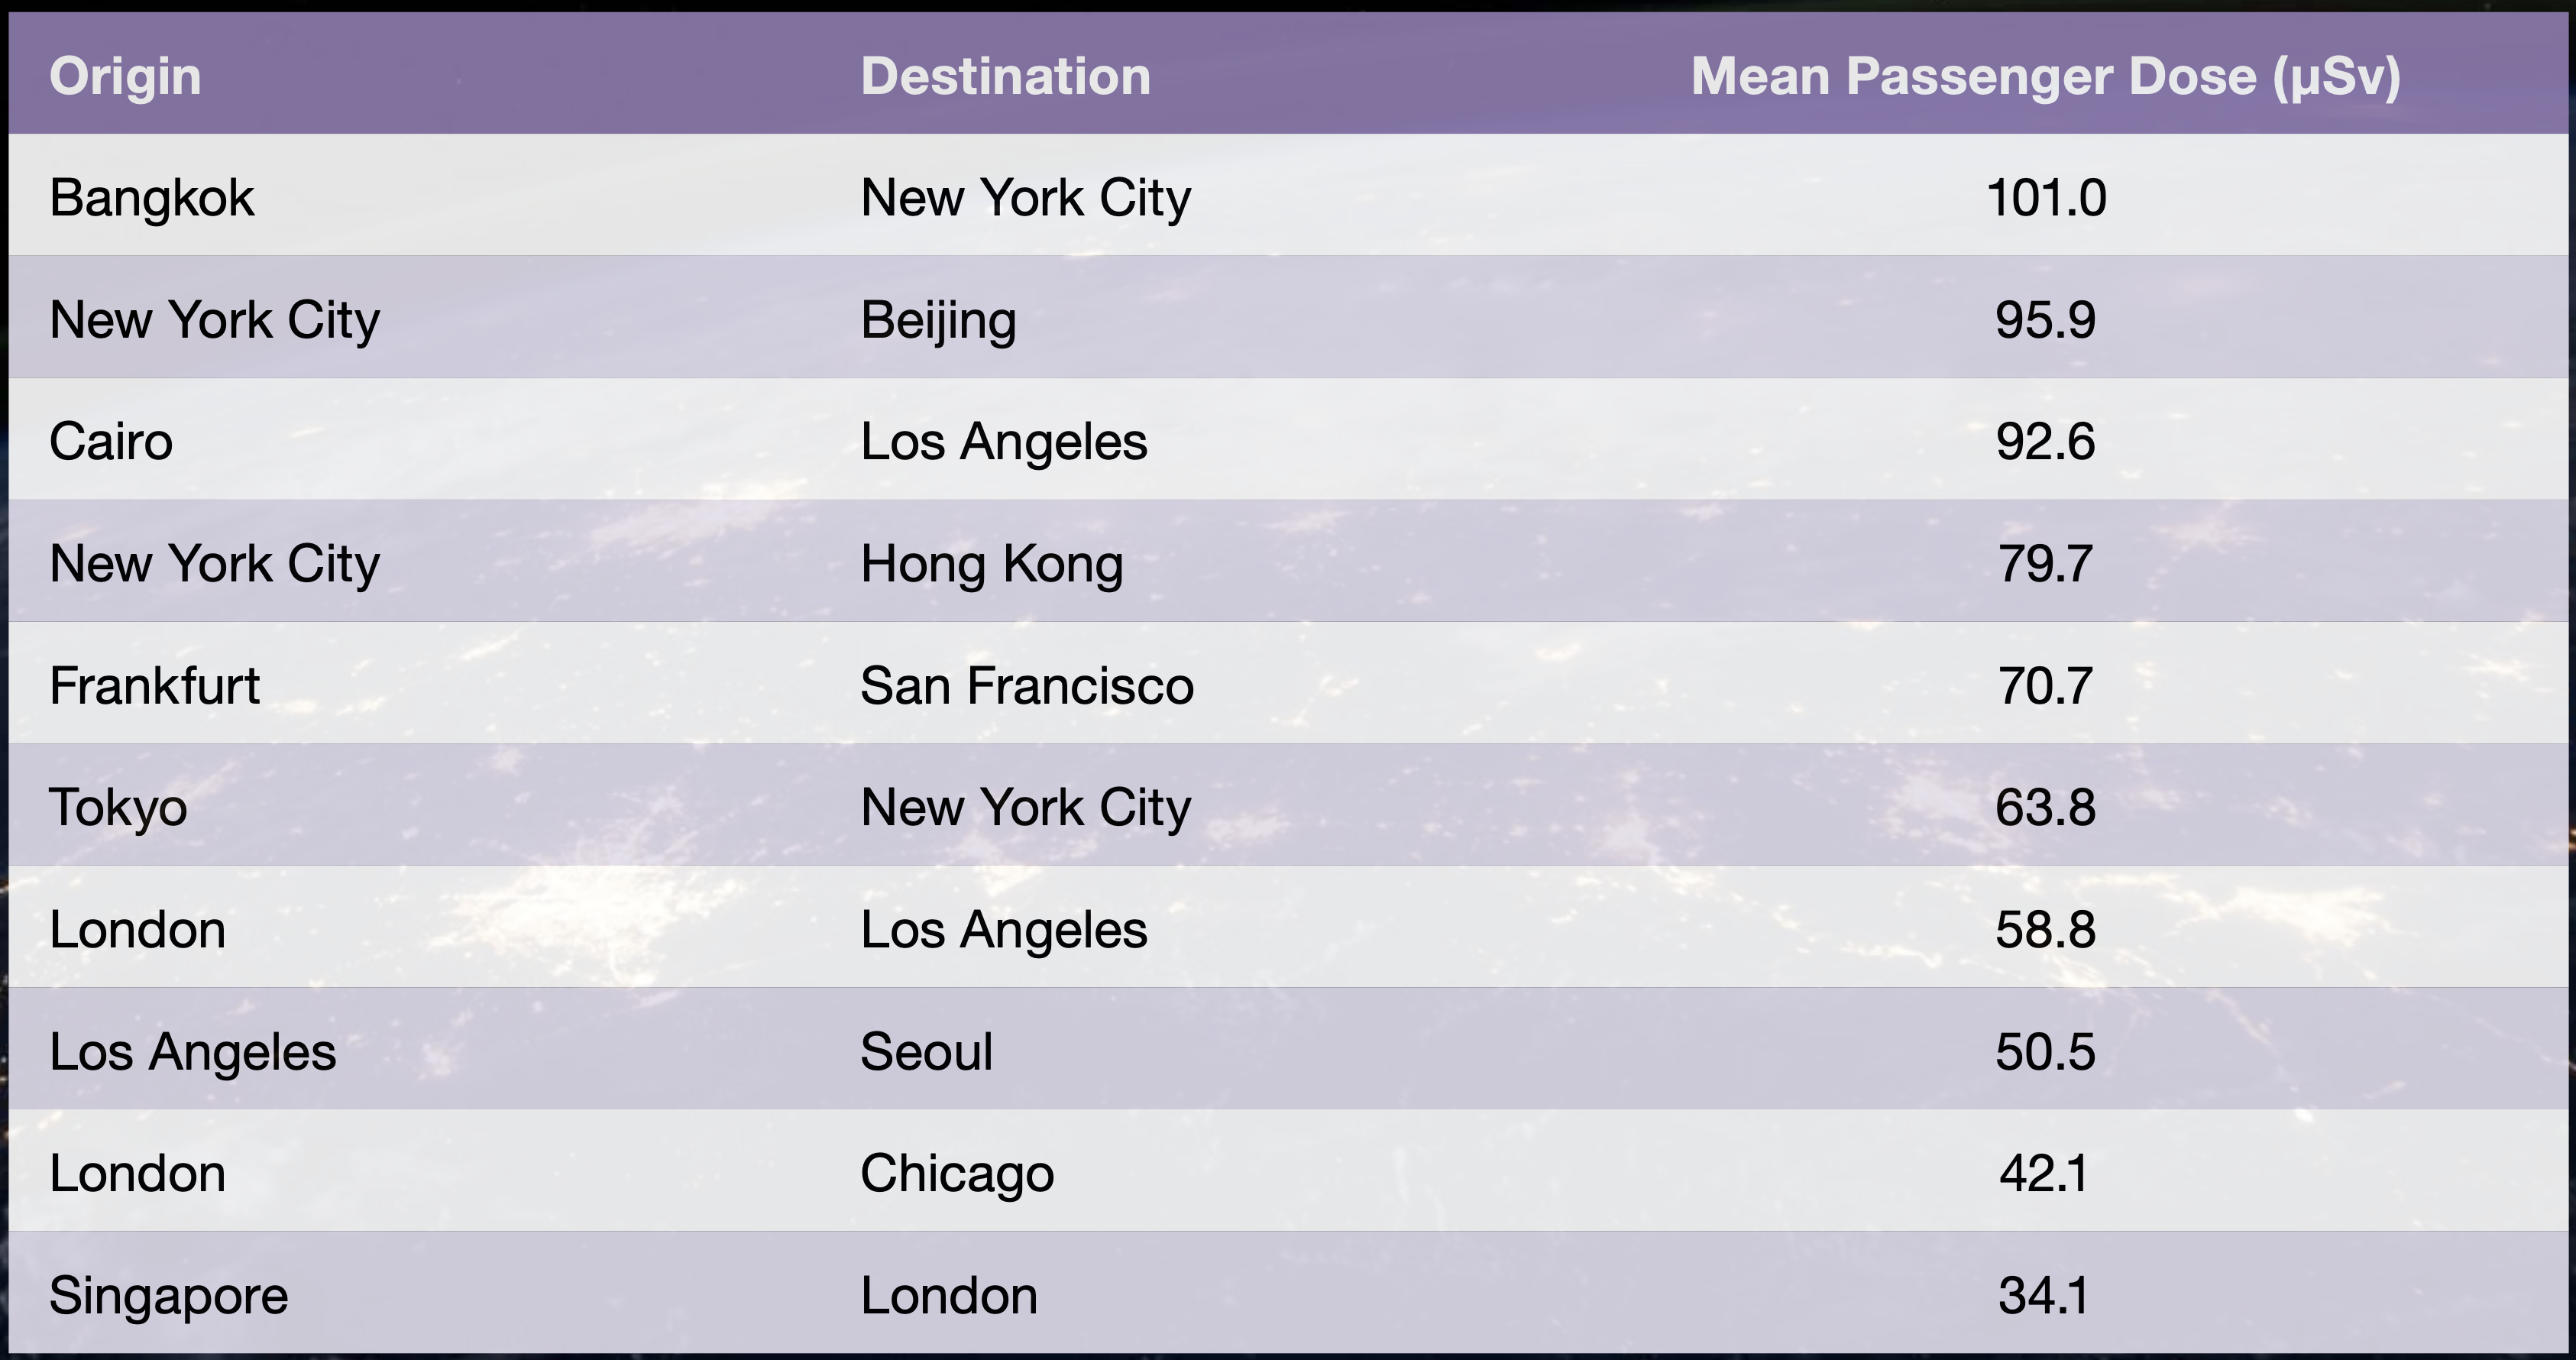Click the Mean Passenger Dose header
Image resolution: width=2576 pixels, height=1360 pixels.
click(2045, 76)
